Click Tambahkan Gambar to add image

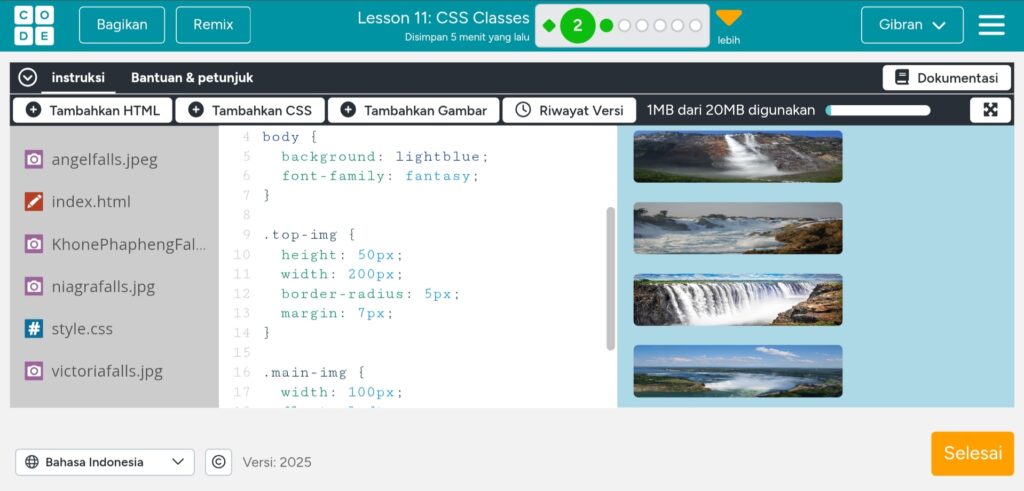pos(412,110)
